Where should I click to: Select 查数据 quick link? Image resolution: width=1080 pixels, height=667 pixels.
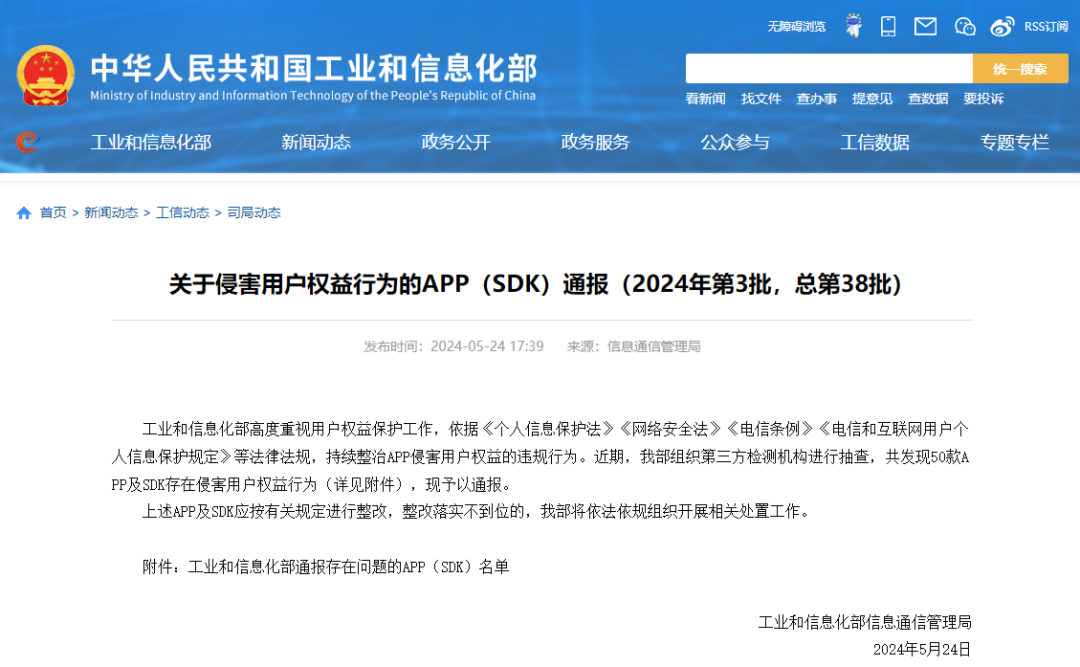(928, 99)
